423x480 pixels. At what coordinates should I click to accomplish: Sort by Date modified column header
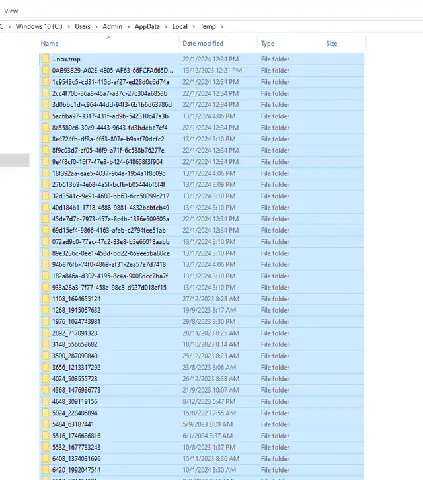(x=203, y=43)
